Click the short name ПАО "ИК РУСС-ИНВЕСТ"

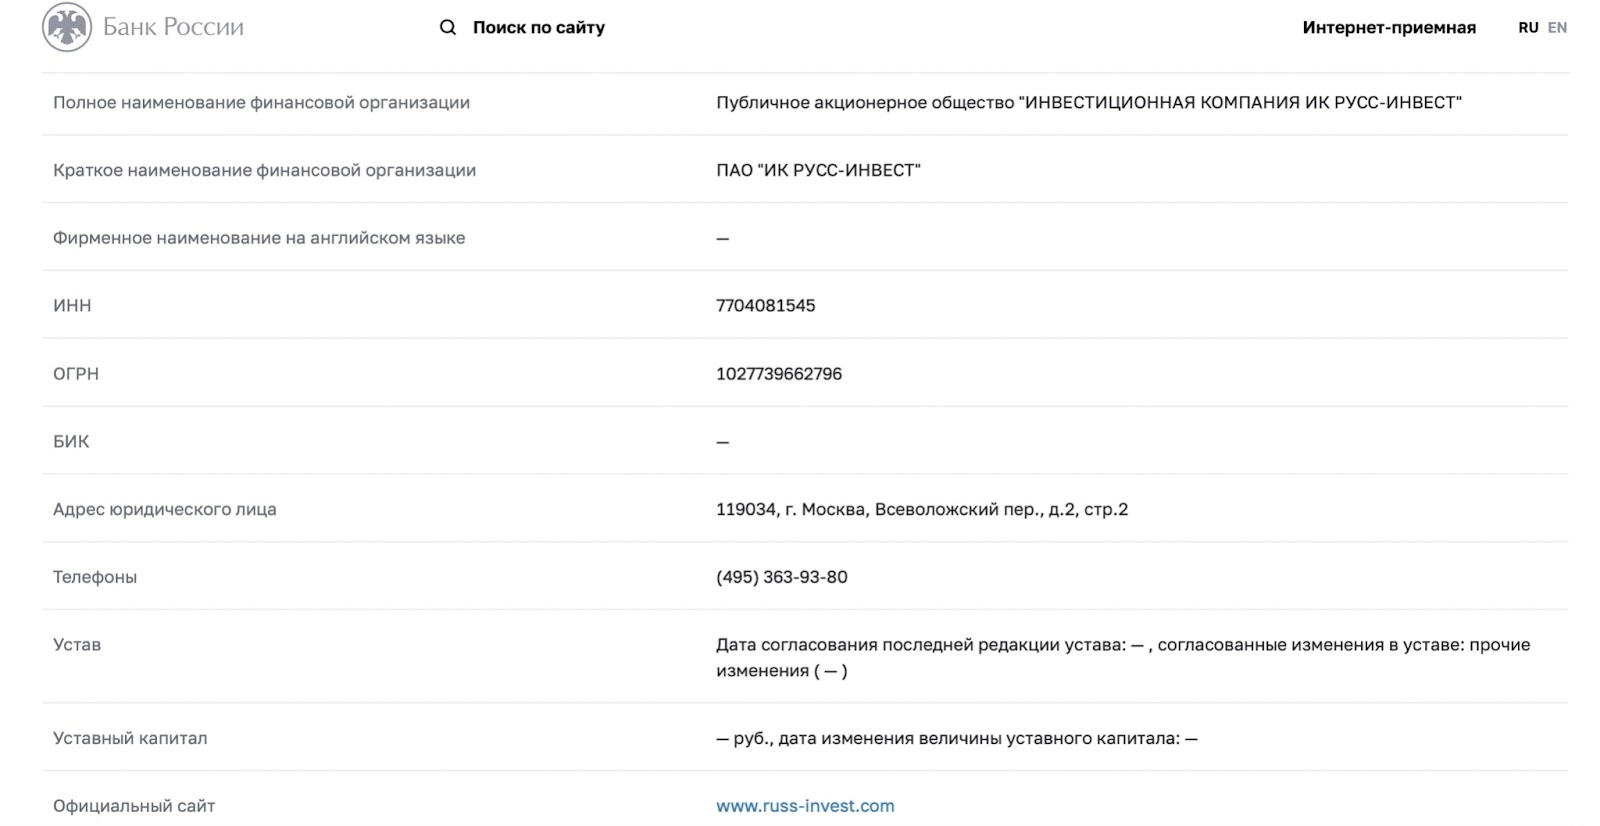pyautogui.click(x=818, y=170)
